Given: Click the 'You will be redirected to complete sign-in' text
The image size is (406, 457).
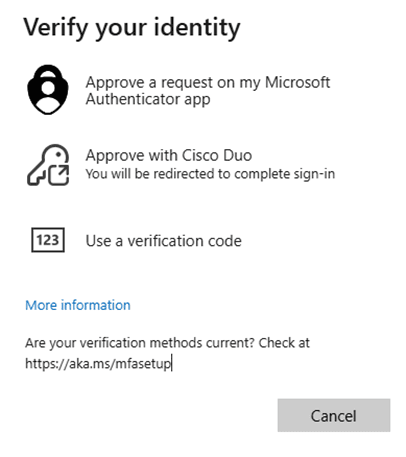Looking at the screenshot, I should 210,174.
